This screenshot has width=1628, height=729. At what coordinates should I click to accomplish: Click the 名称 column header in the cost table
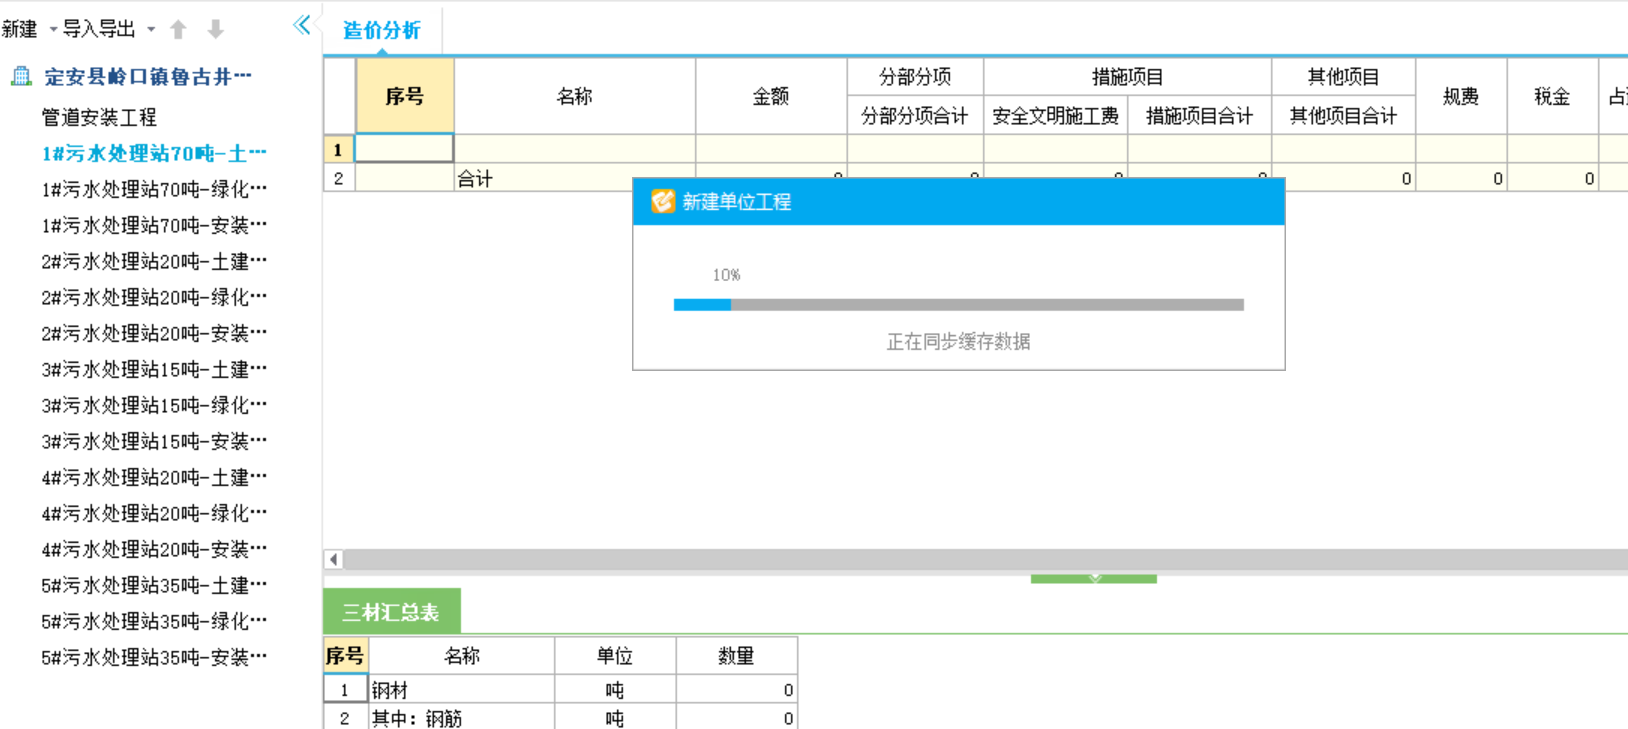[575, 96]
